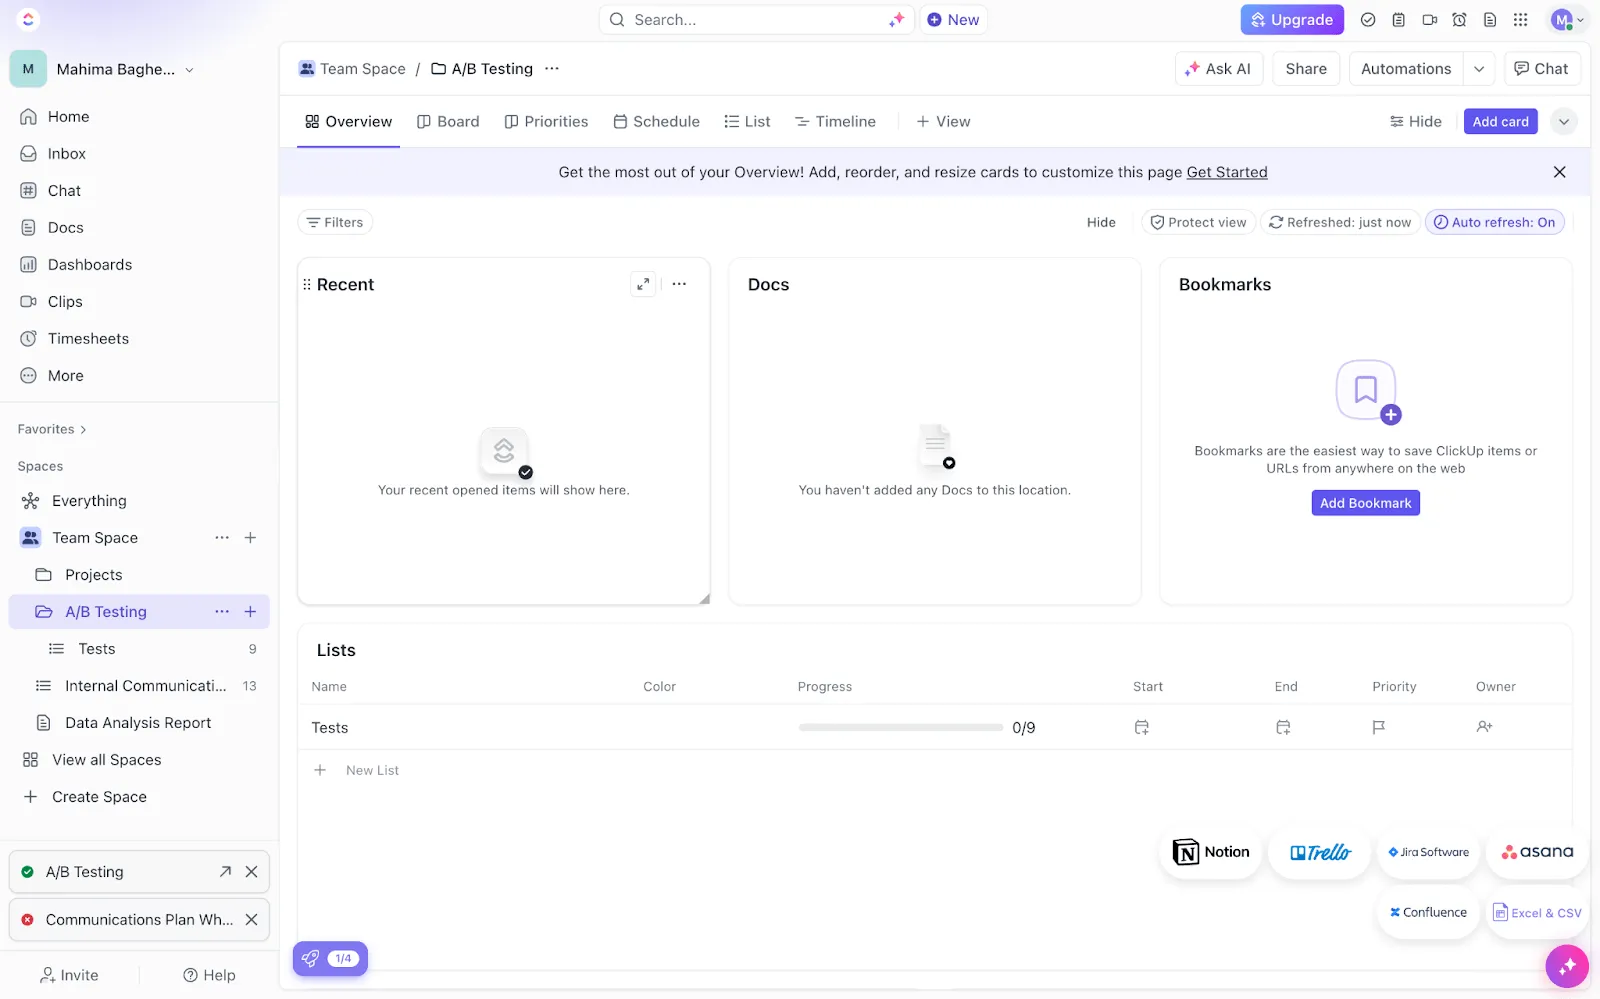Set end date for Tests list
Screen dimensions: 1600x999
(x=1283, y=727)
